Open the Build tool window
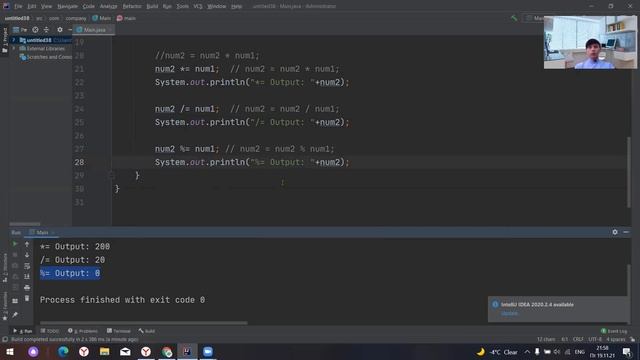Screen dimensions: 640x360 coord(147,331)
